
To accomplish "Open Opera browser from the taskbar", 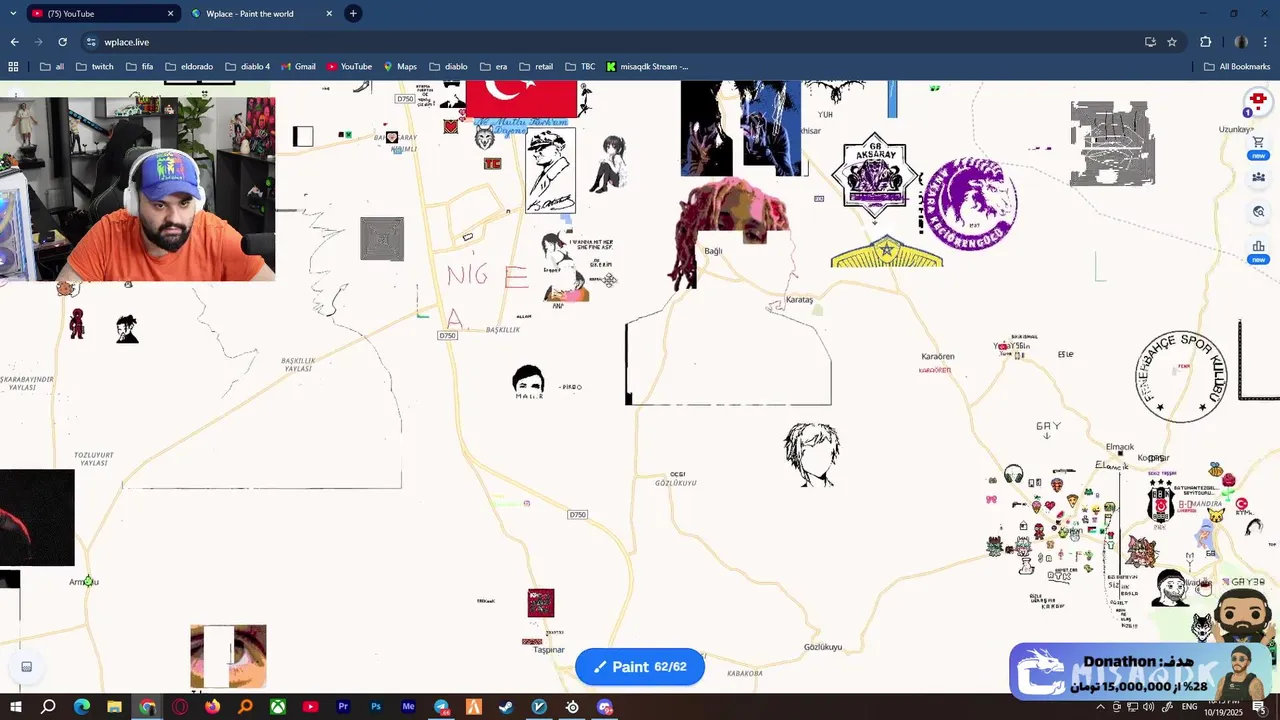I will (x=180, y=707).
